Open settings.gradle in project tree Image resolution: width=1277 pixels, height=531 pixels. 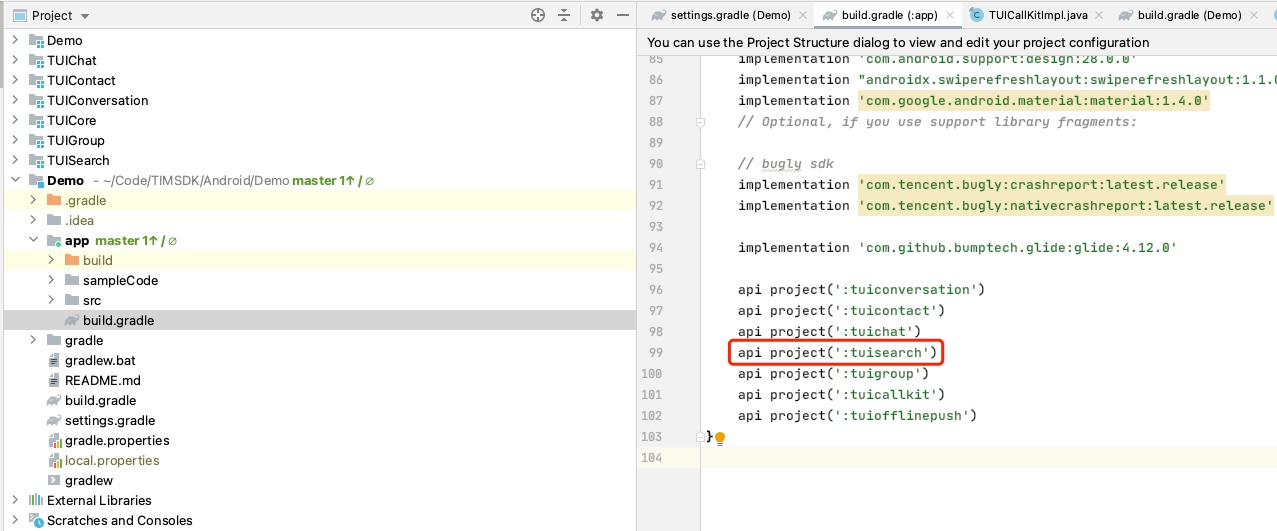coord(109,420)
